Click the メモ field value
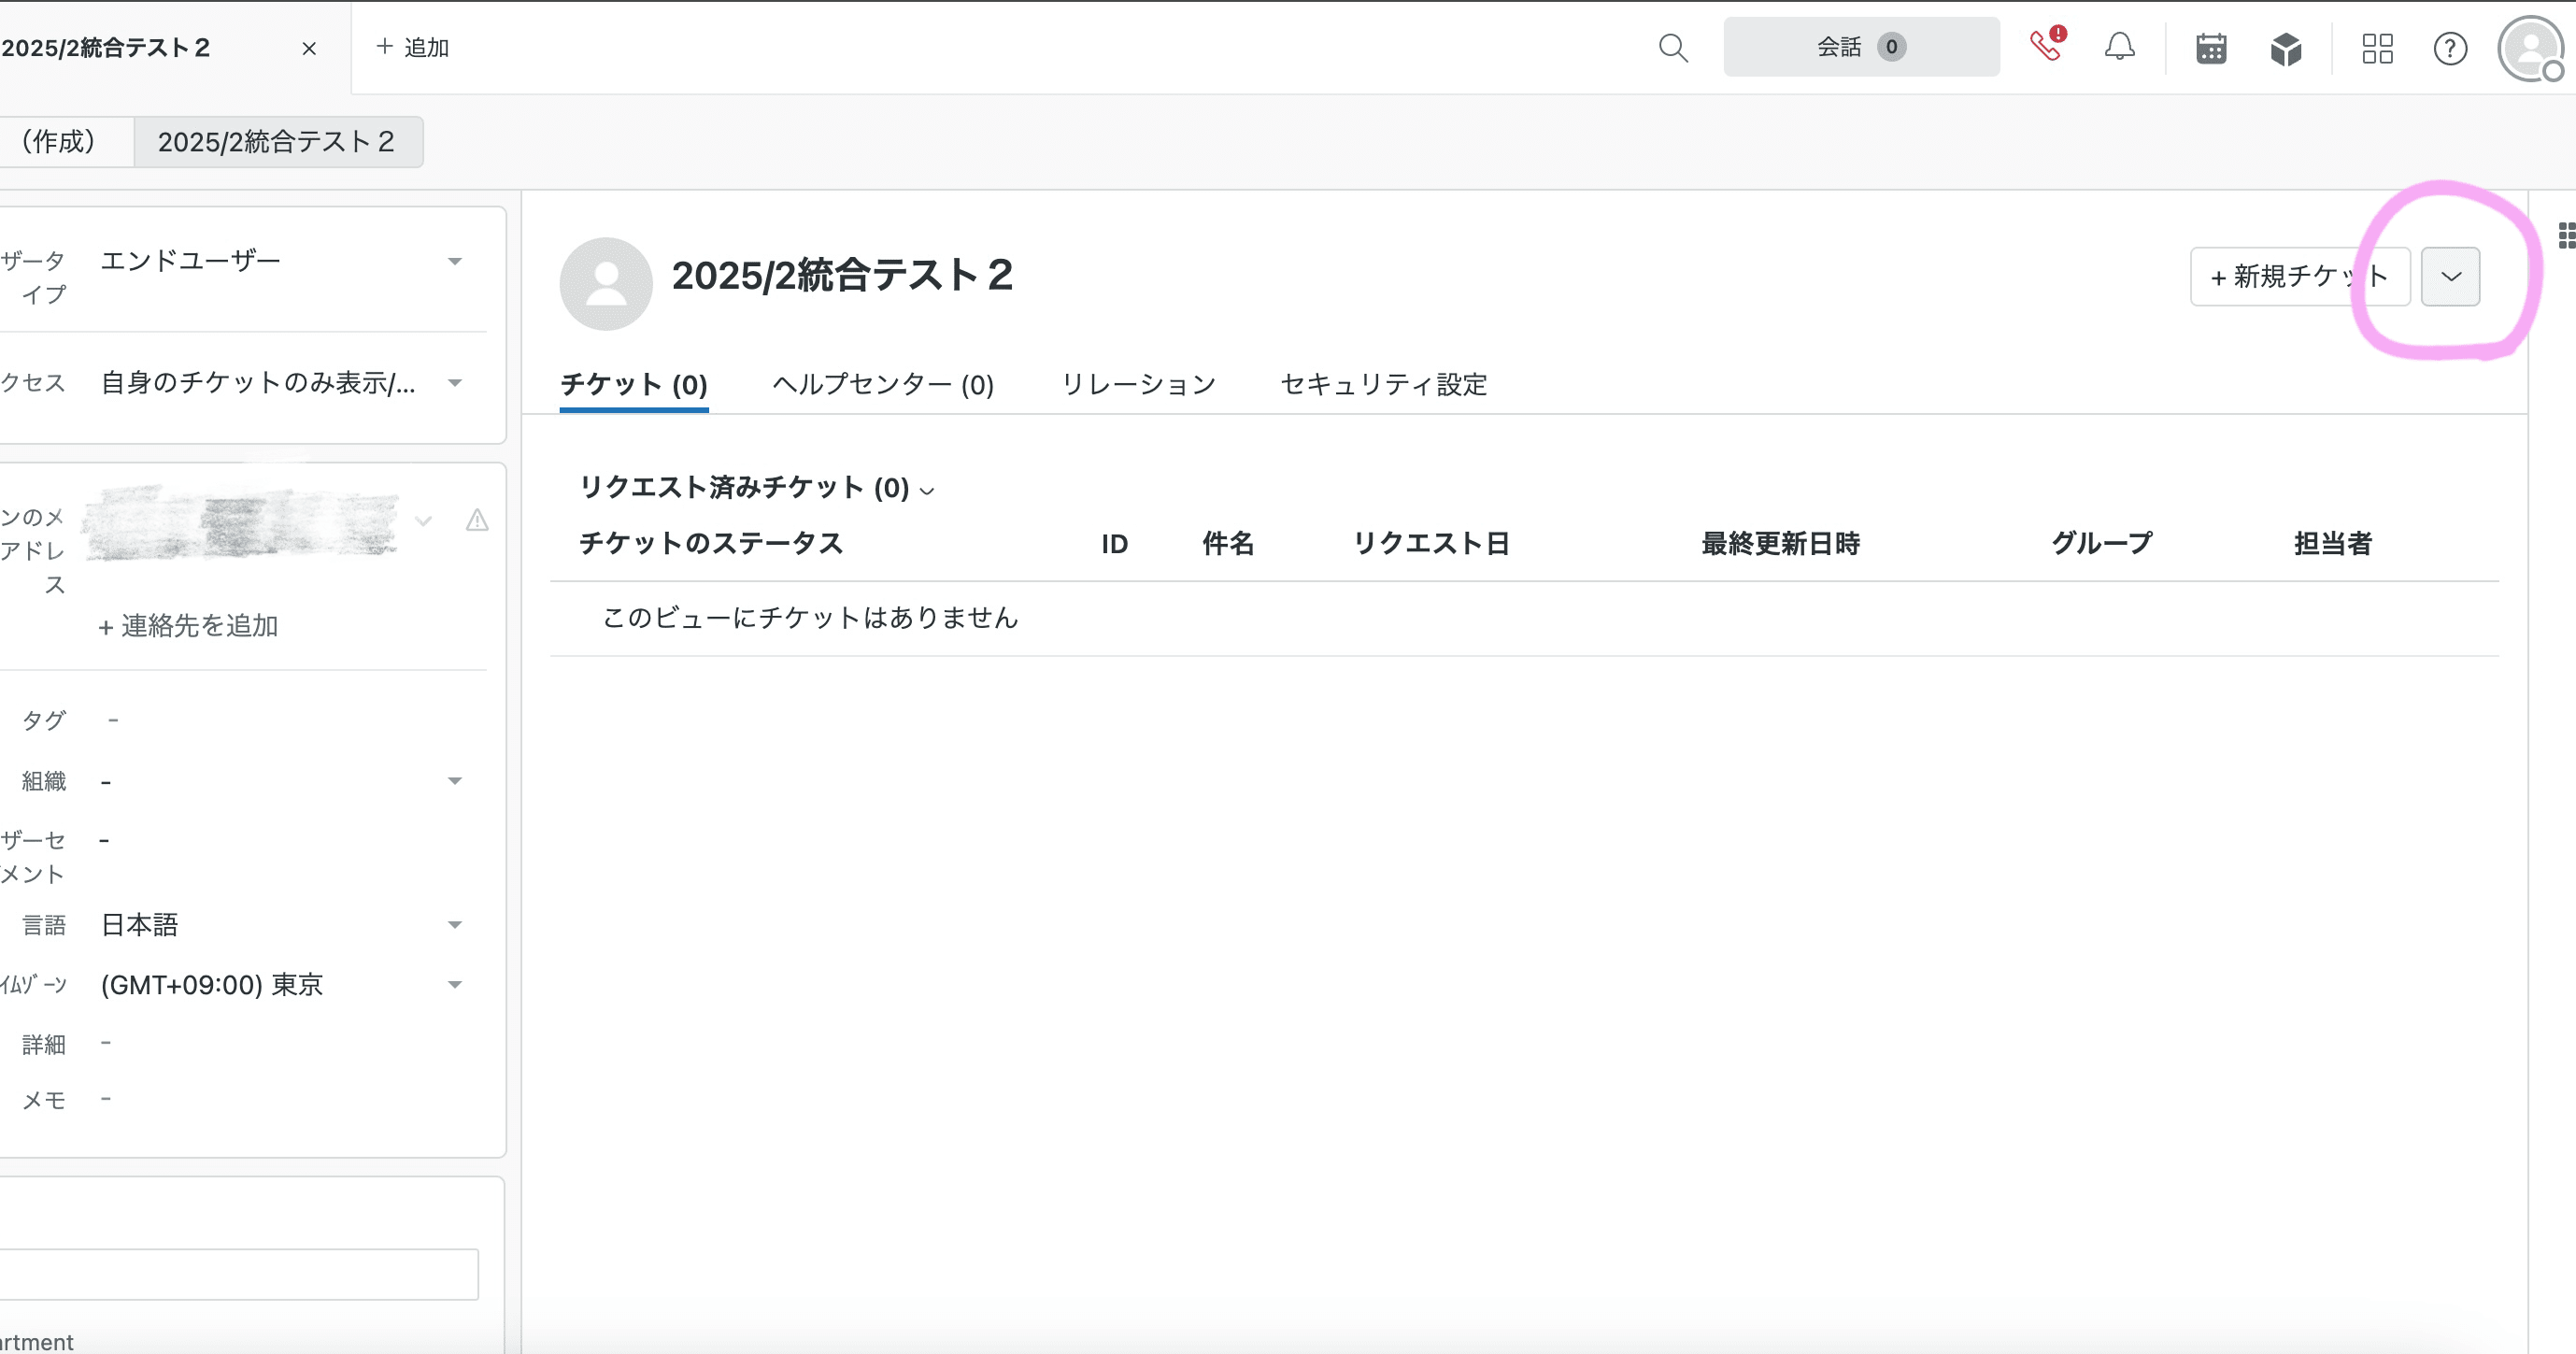This screenshot has height=1354, width=2576. coord(106,1099)
